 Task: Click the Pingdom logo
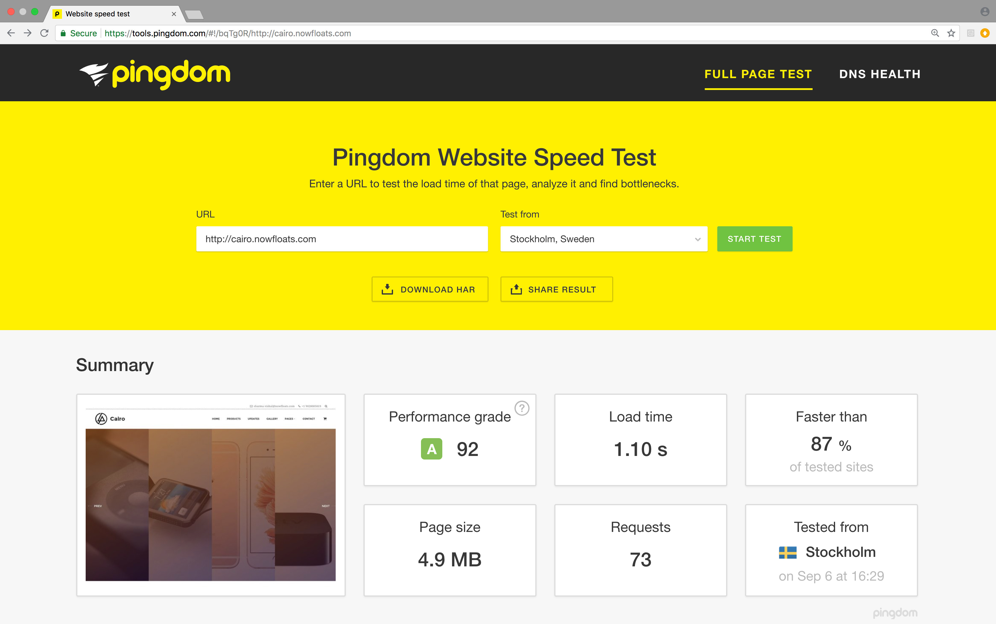(x=154, y=74)
